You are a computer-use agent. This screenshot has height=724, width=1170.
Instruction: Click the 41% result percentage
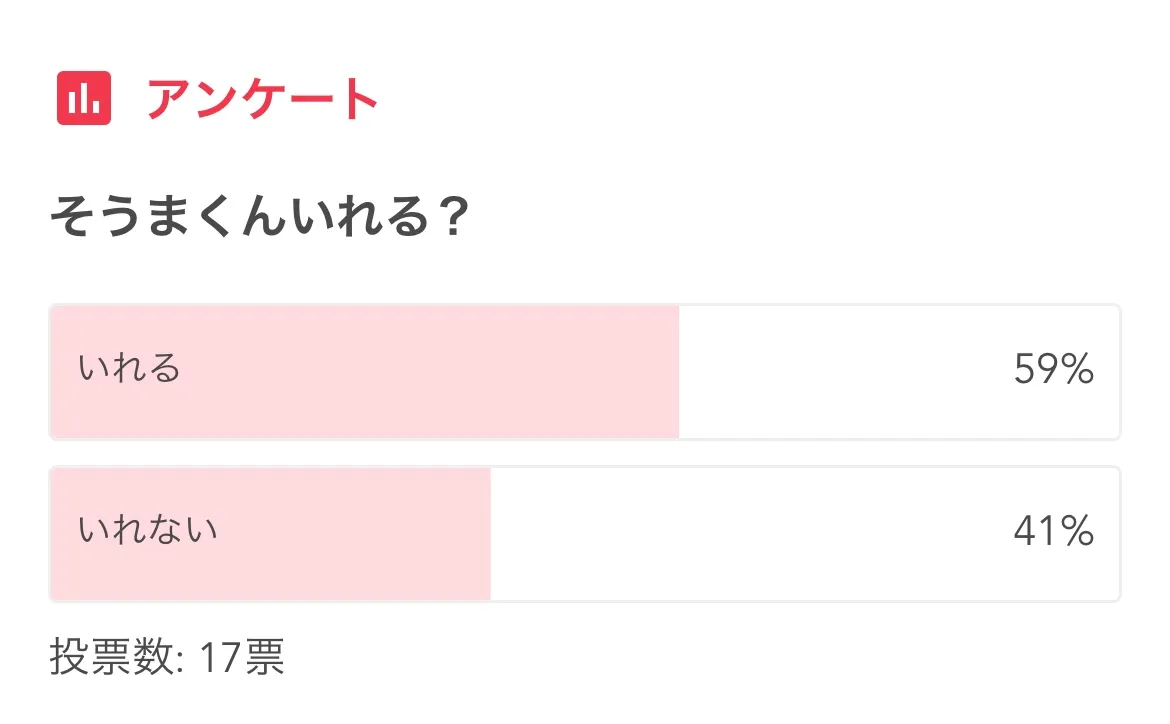point(1053,532)
